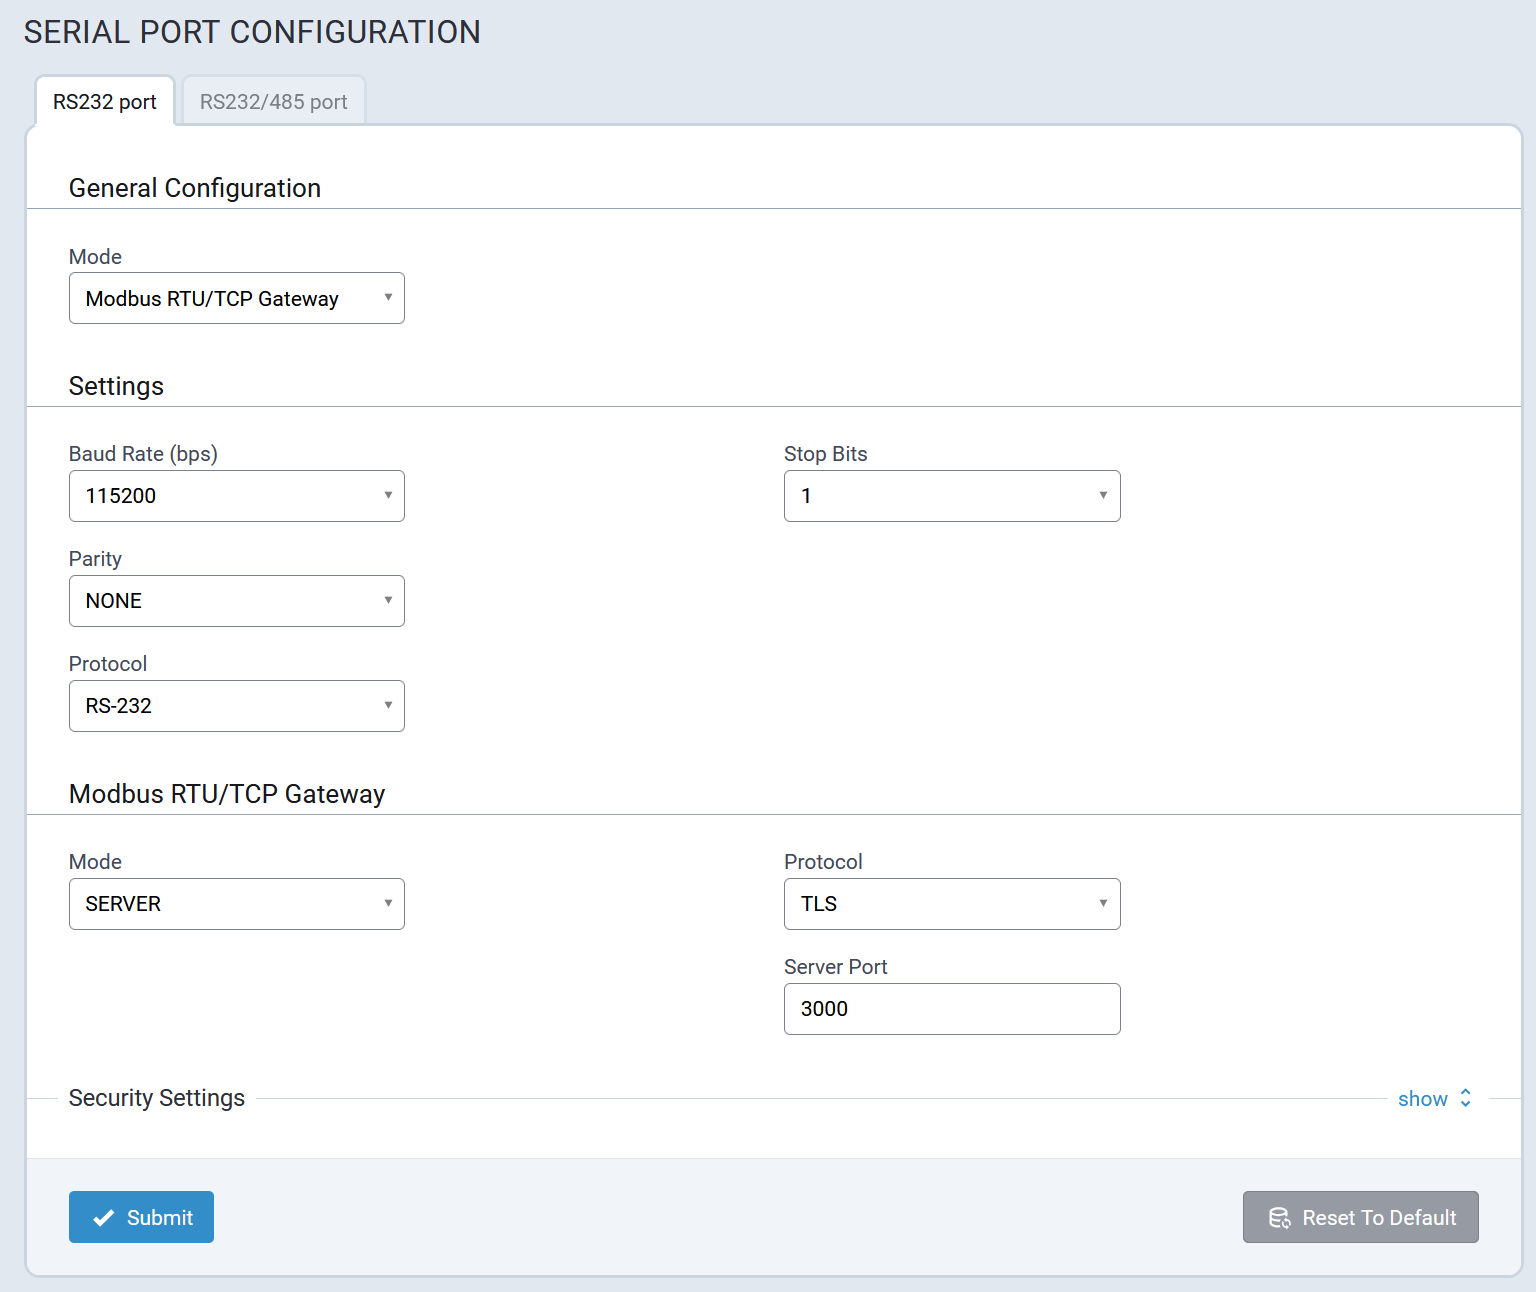
Task: Open the General Configuration Mode dropdown
Action: (236, 298)
